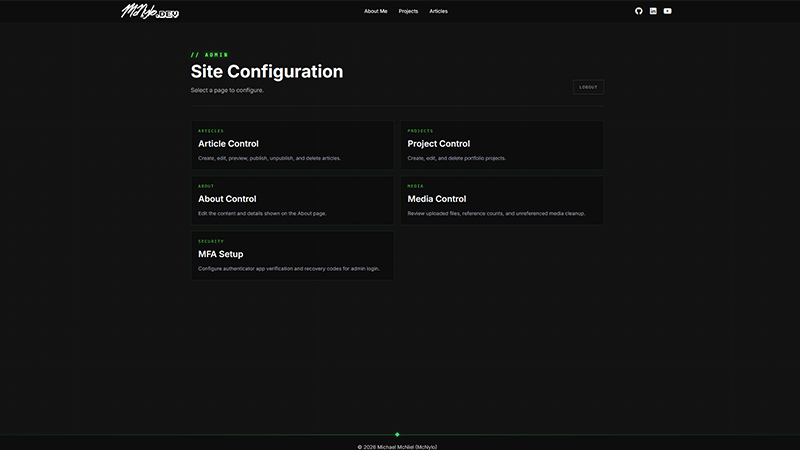
Task: Open the MFA Setup card
Action: [292, 256]
